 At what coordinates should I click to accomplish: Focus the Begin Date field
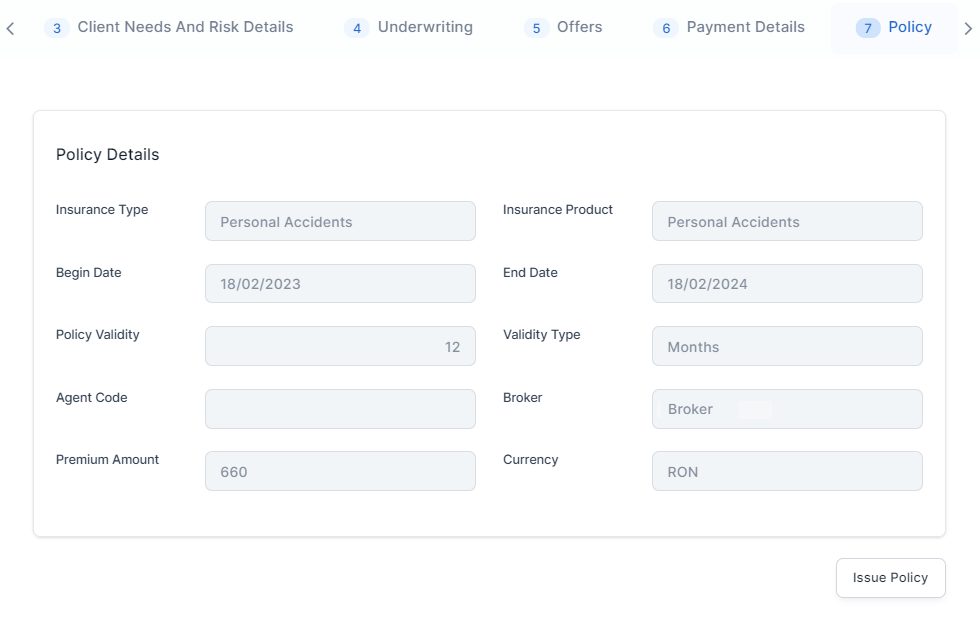click(340, 284)
